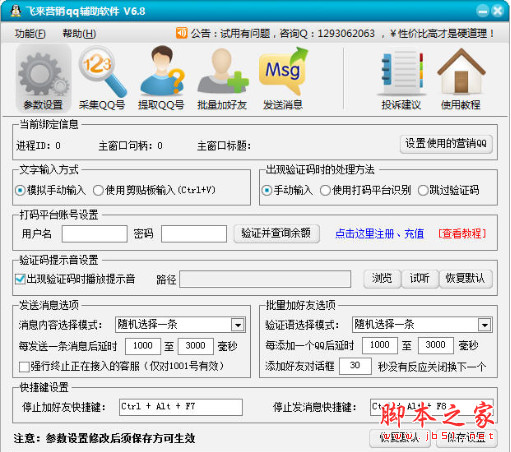Open 发送消息 Msg icon
511x452 pixels.
pyautogui.click(x=283, y=79)
